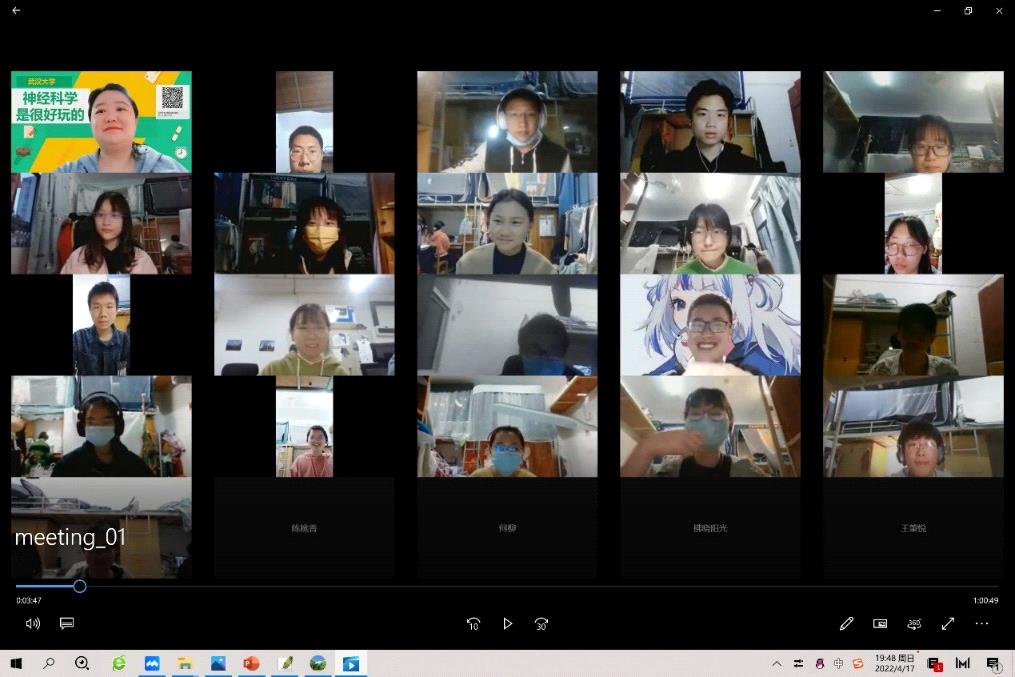Open the Windows Start menu

16,663
